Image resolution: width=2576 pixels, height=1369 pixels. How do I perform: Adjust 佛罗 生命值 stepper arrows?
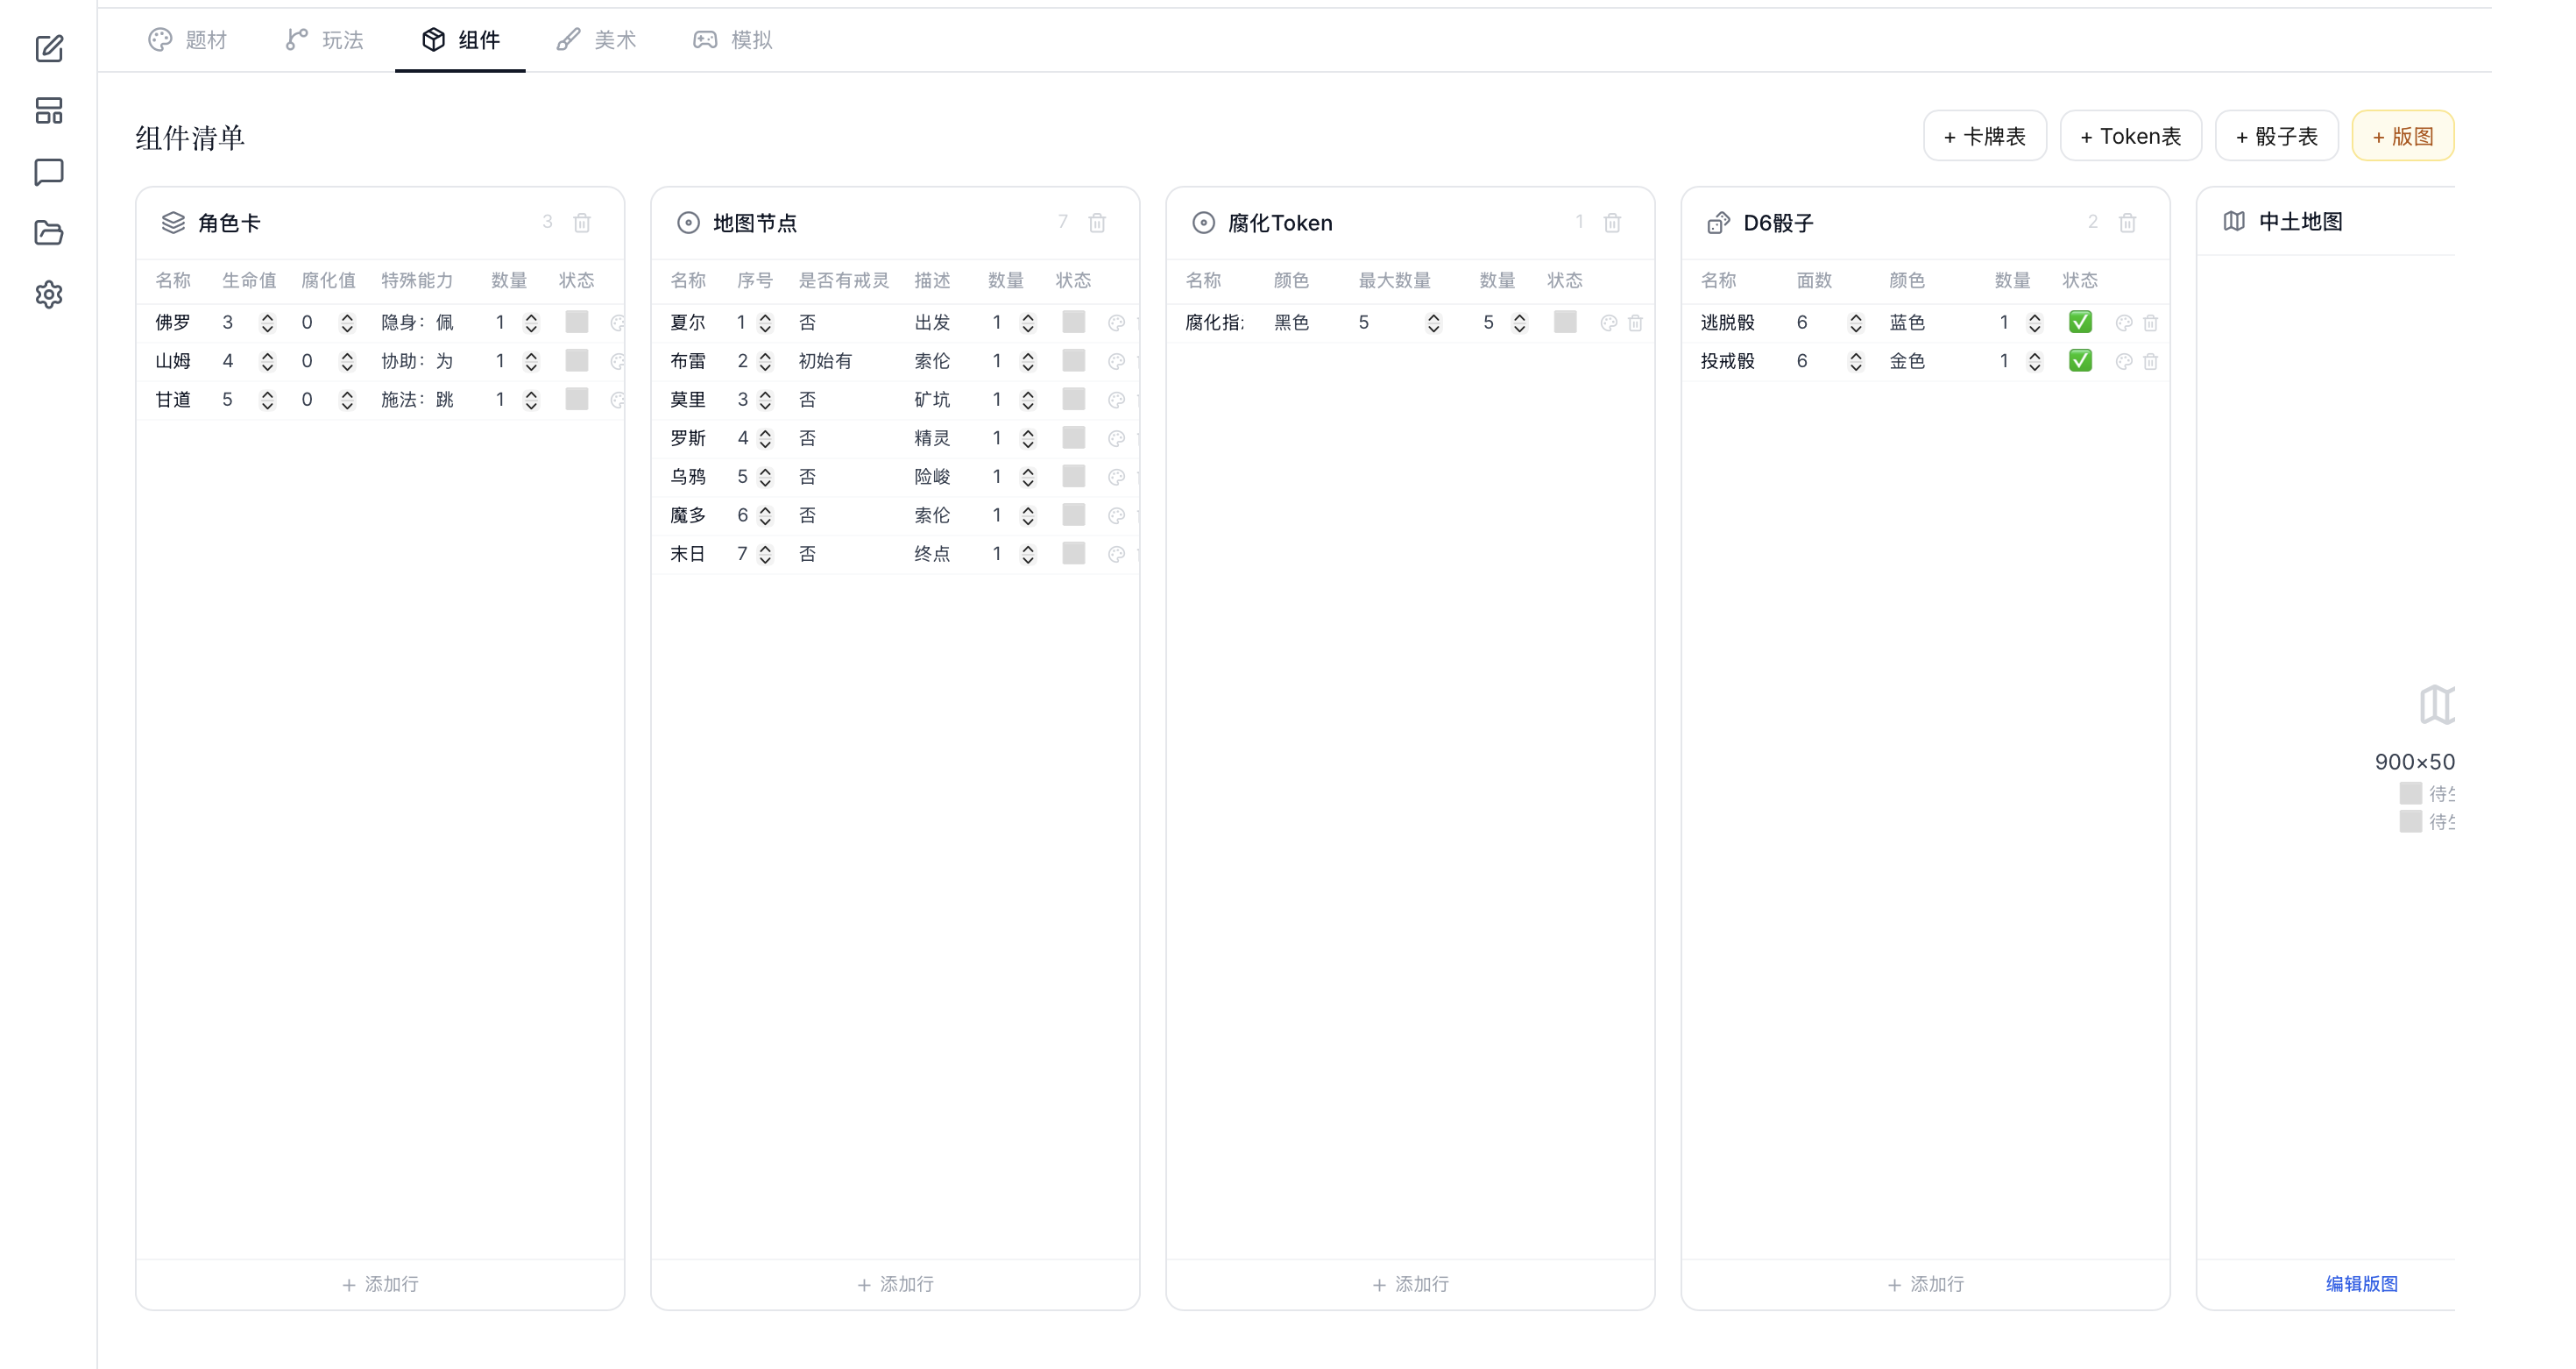[x=267, y=323]
